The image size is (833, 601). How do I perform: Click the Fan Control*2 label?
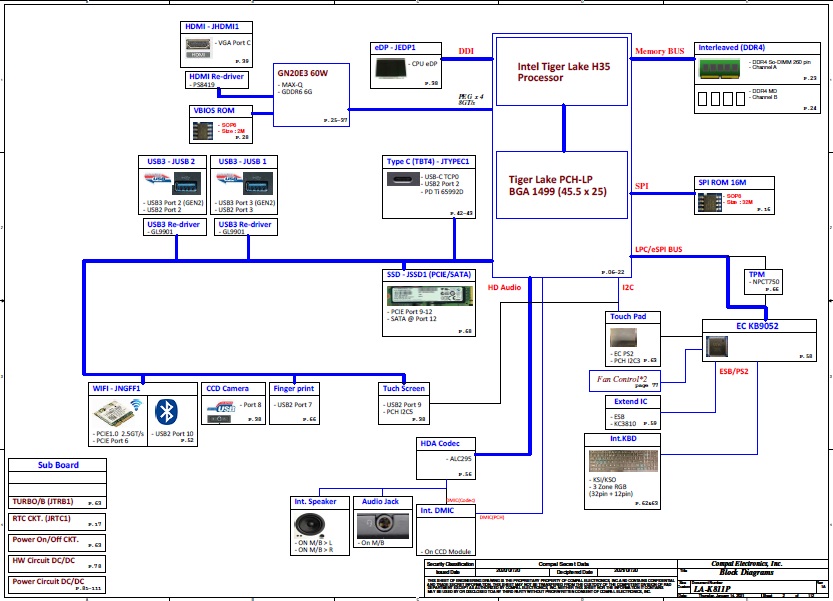pos(622,379)
